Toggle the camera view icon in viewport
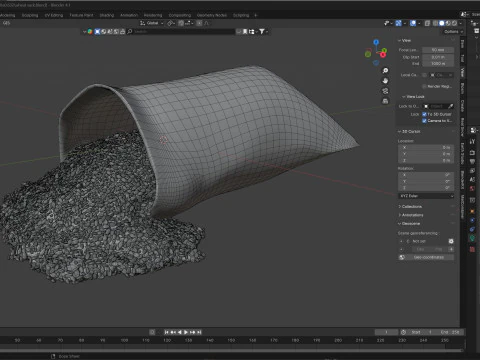Viewport: 480px width, 360px height. [x=385, y=91]
